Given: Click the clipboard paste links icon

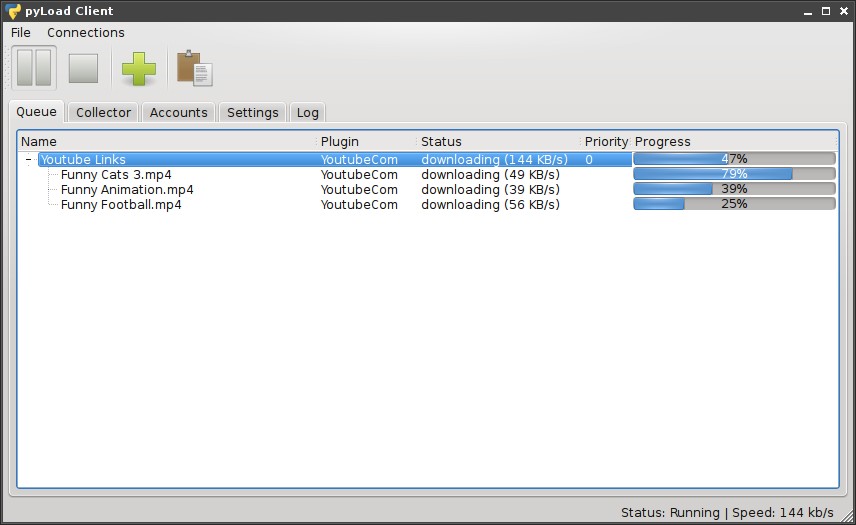Looking at the screenshot, I should 195,69.
